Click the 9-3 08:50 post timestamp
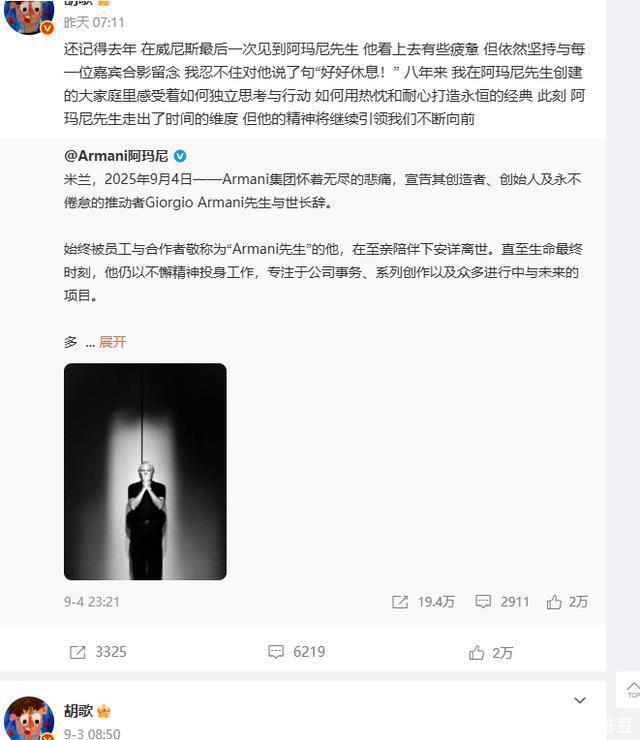 92,733
